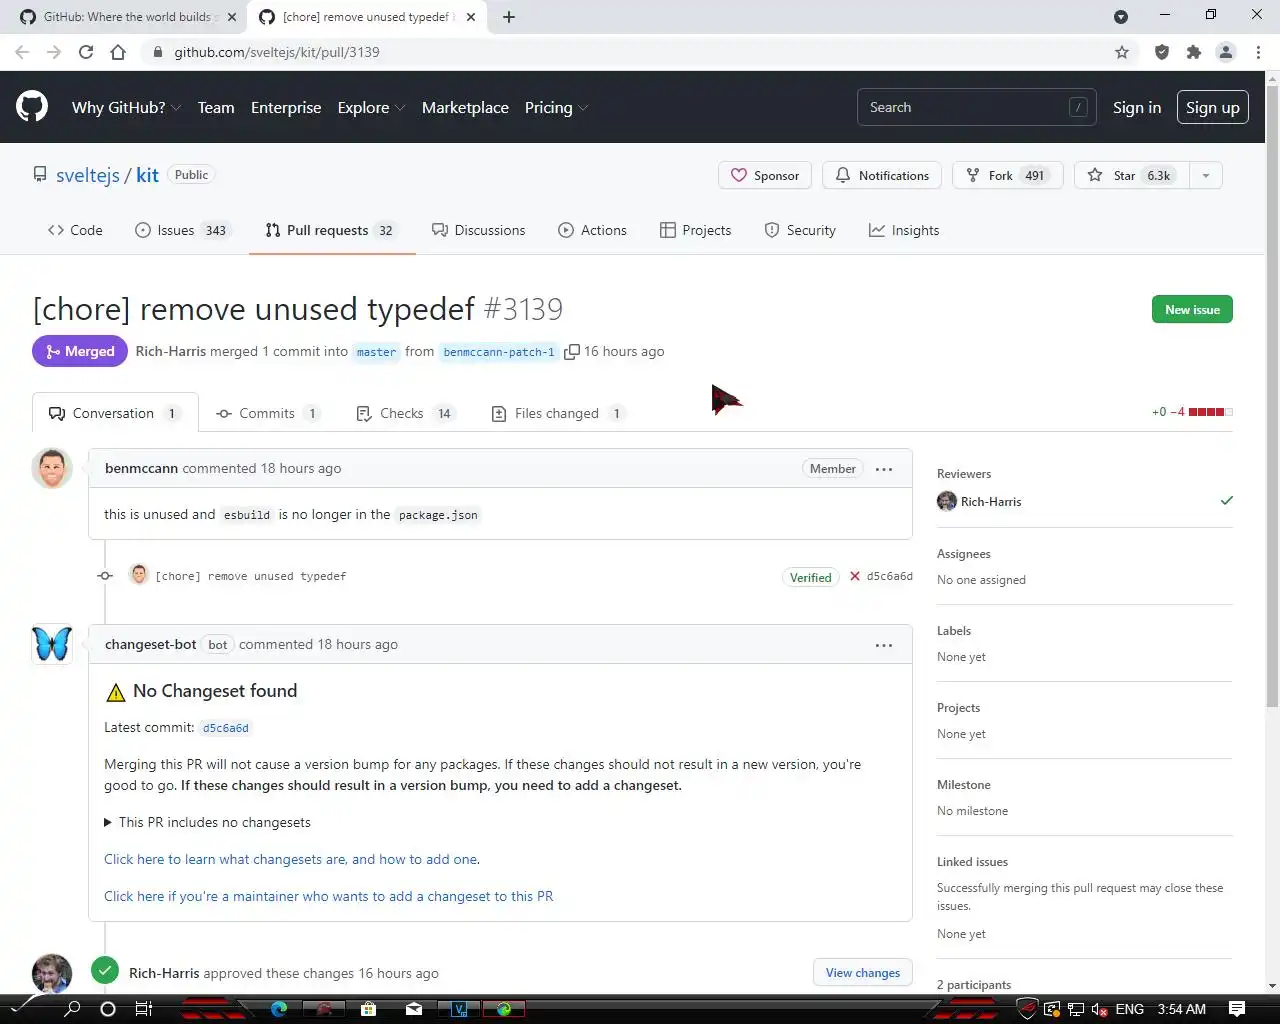1280x1024 pixels.
Task: Click the Fork button
Action: 1007,175
